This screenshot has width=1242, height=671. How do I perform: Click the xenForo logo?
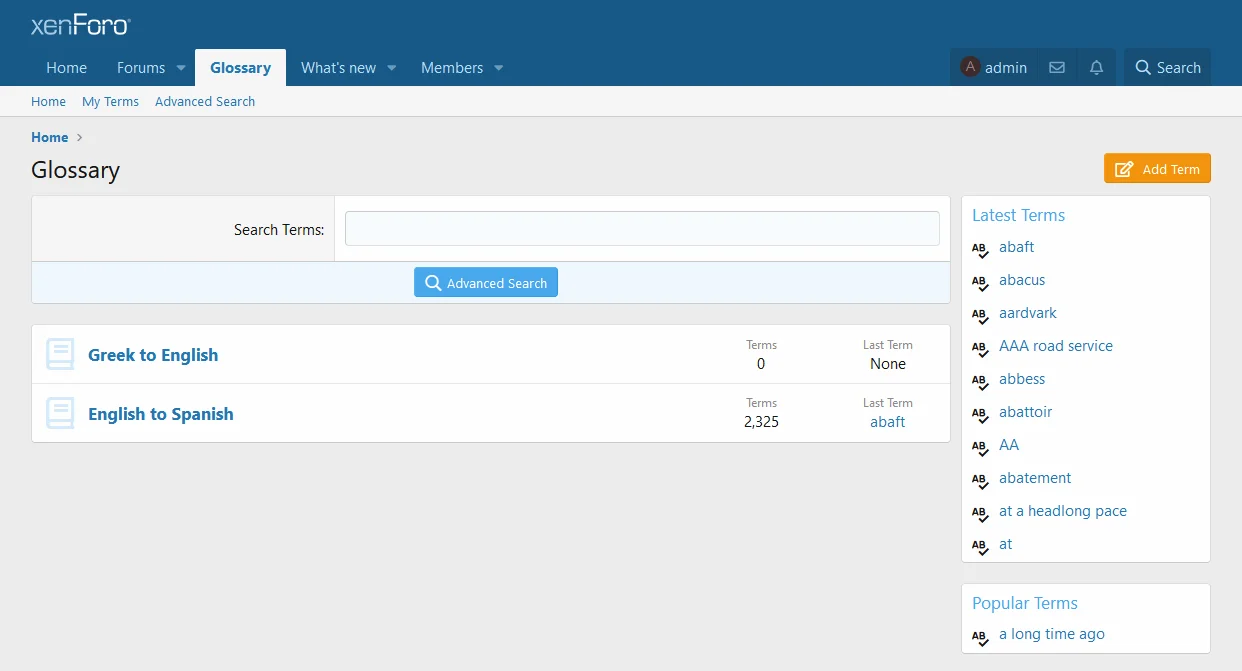80,26
